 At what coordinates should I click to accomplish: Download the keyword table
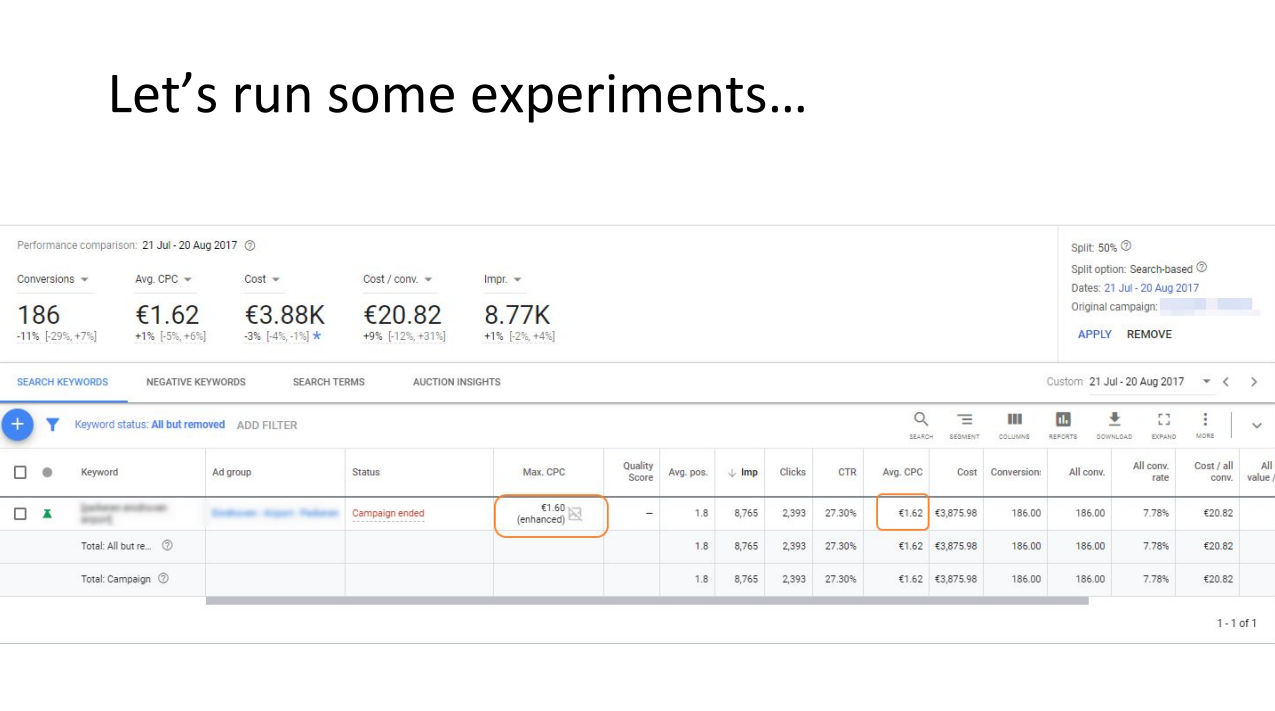(x=1114, y=425)
